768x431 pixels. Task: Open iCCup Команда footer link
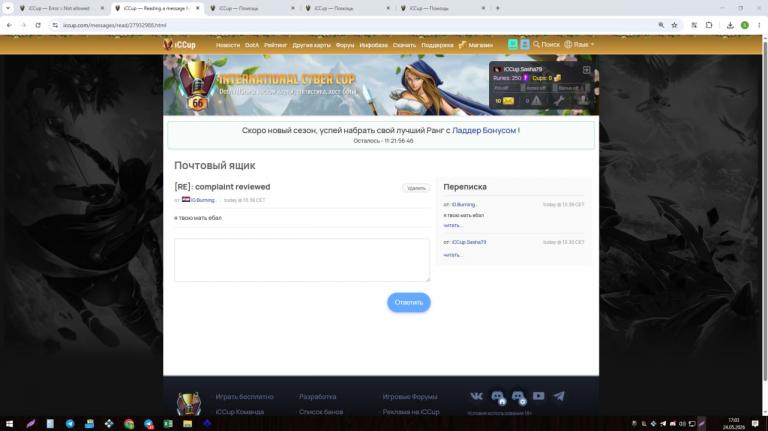coord(240,412)
